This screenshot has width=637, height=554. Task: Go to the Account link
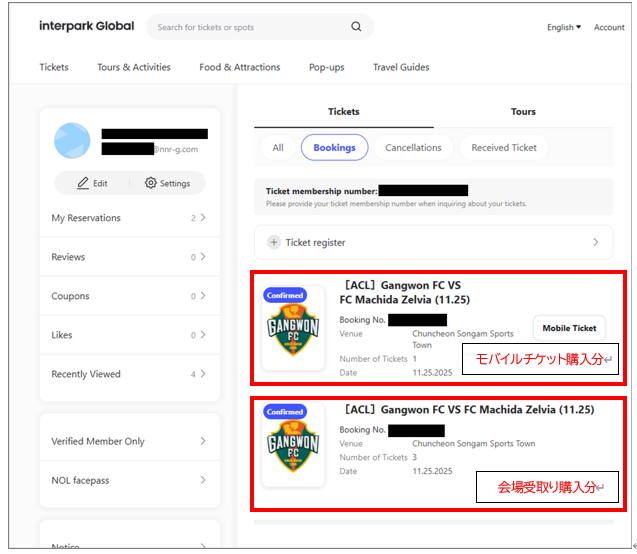coord(609,27)
